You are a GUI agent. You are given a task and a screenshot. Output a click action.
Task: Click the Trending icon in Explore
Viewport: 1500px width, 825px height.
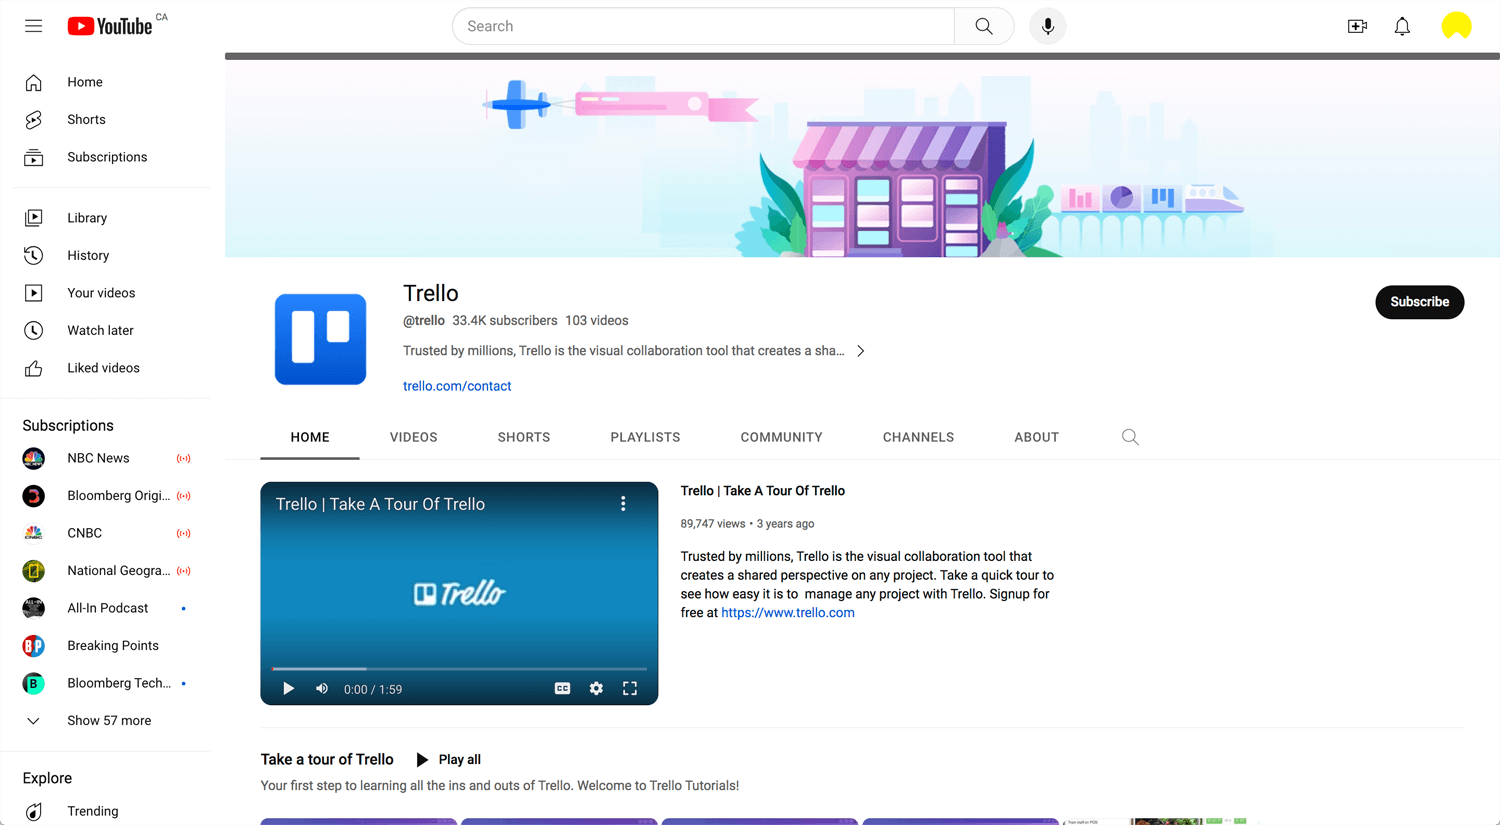point(34,811)
